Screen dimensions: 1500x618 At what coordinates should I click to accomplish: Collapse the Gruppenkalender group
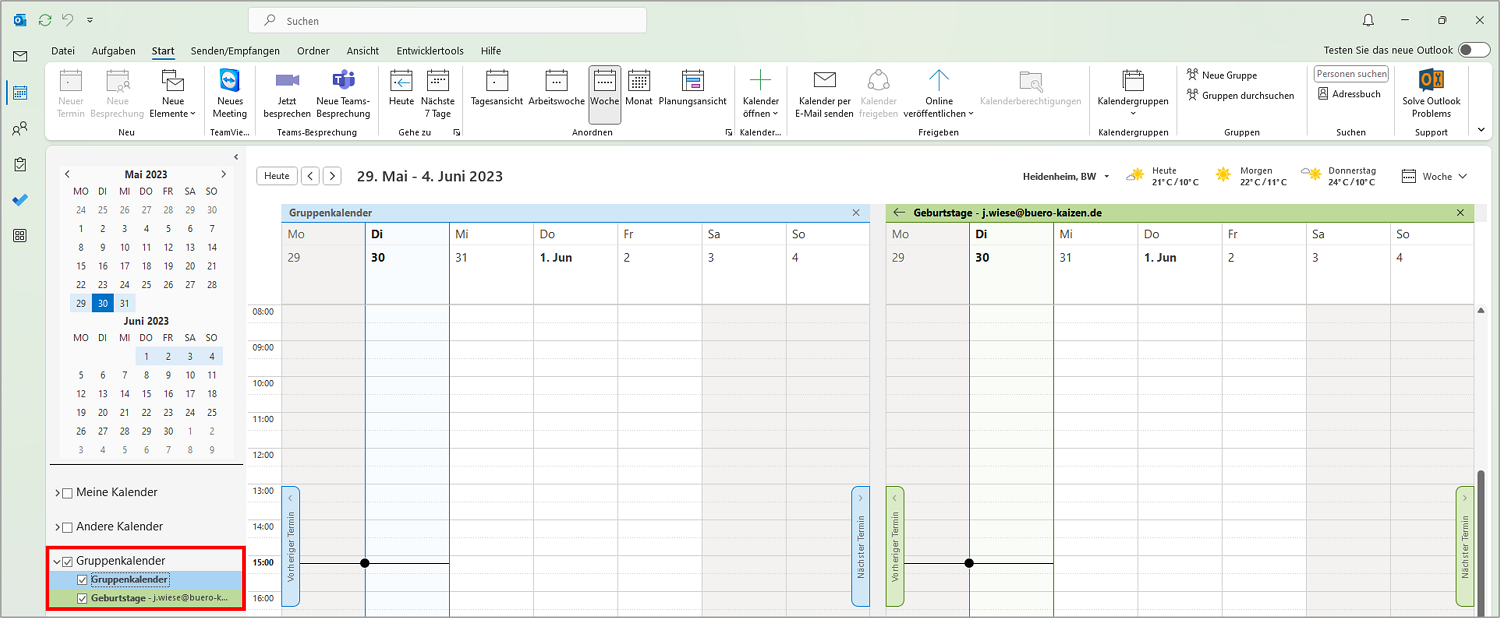pos(57,562)
